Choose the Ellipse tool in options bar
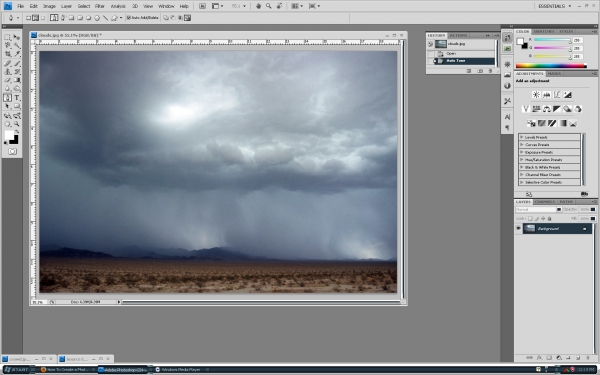The width and height of the screenshot is (600, 375). pyautogui.click(x=88, y=18)
